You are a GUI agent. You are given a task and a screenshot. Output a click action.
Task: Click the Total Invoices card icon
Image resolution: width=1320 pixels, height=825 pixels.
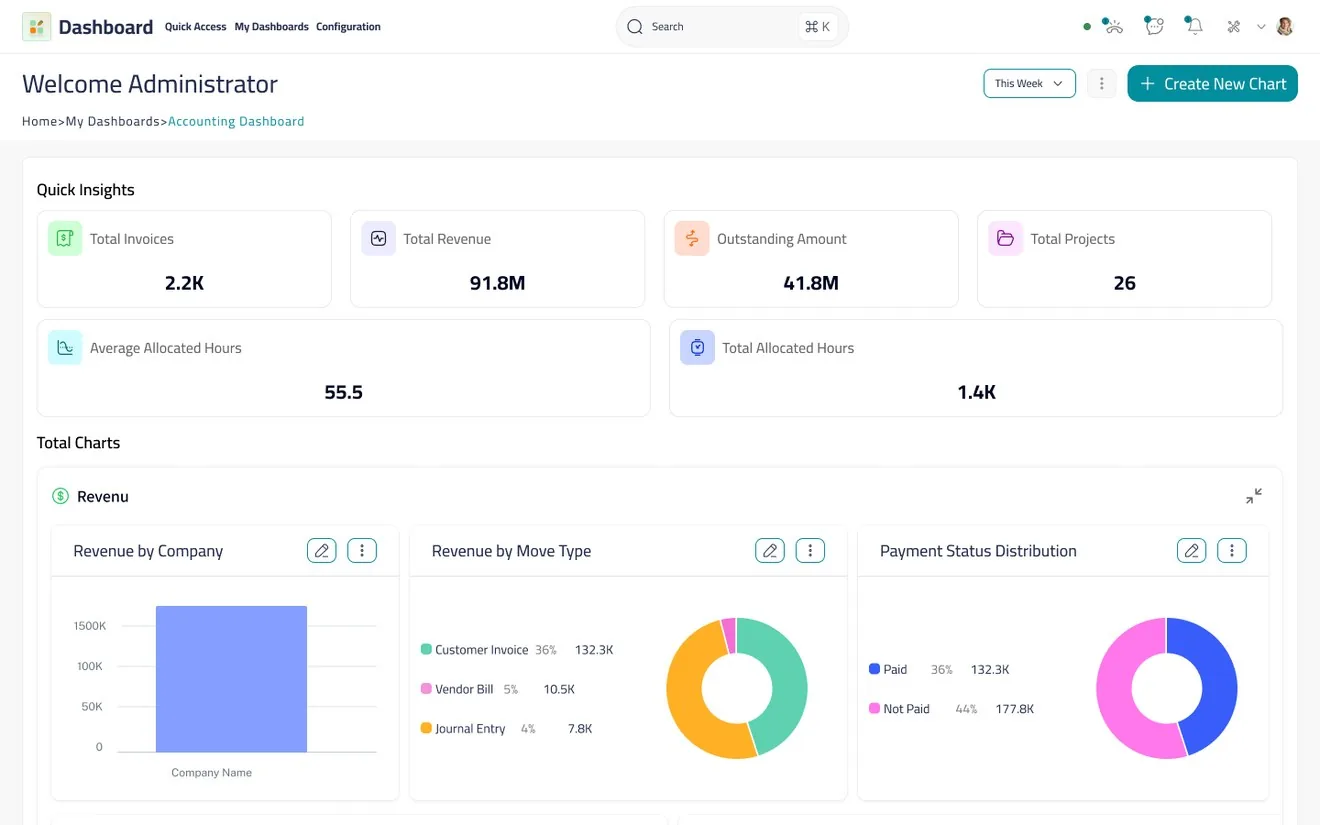(x=65, y=238)
